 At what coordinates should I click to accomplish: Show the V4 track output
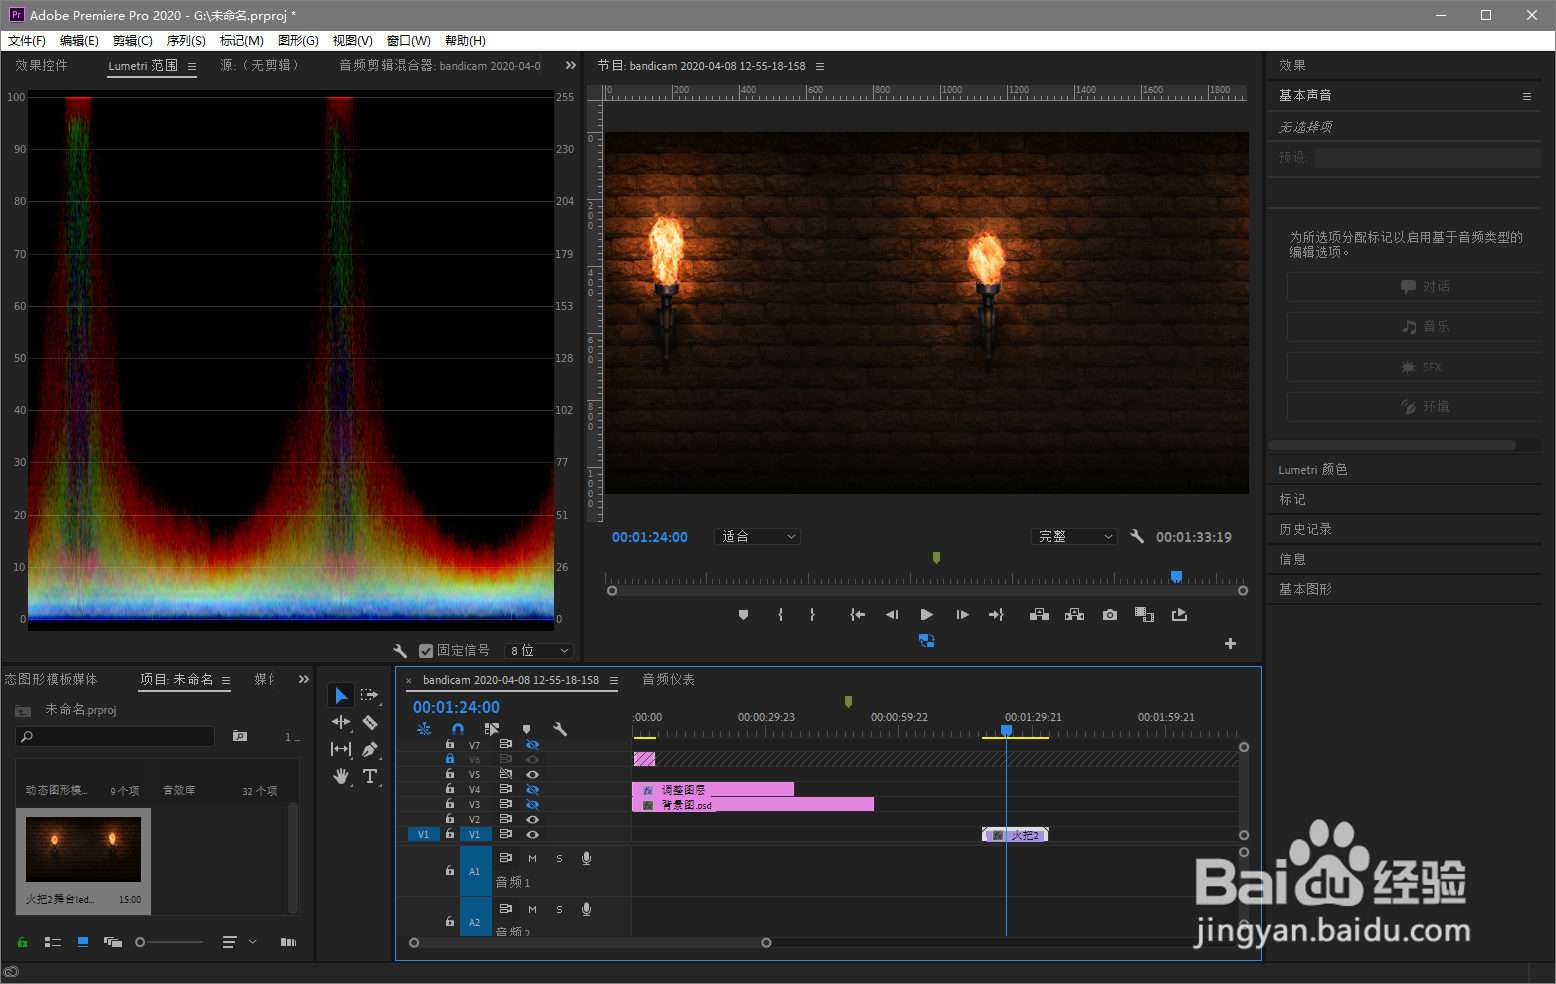532,789
